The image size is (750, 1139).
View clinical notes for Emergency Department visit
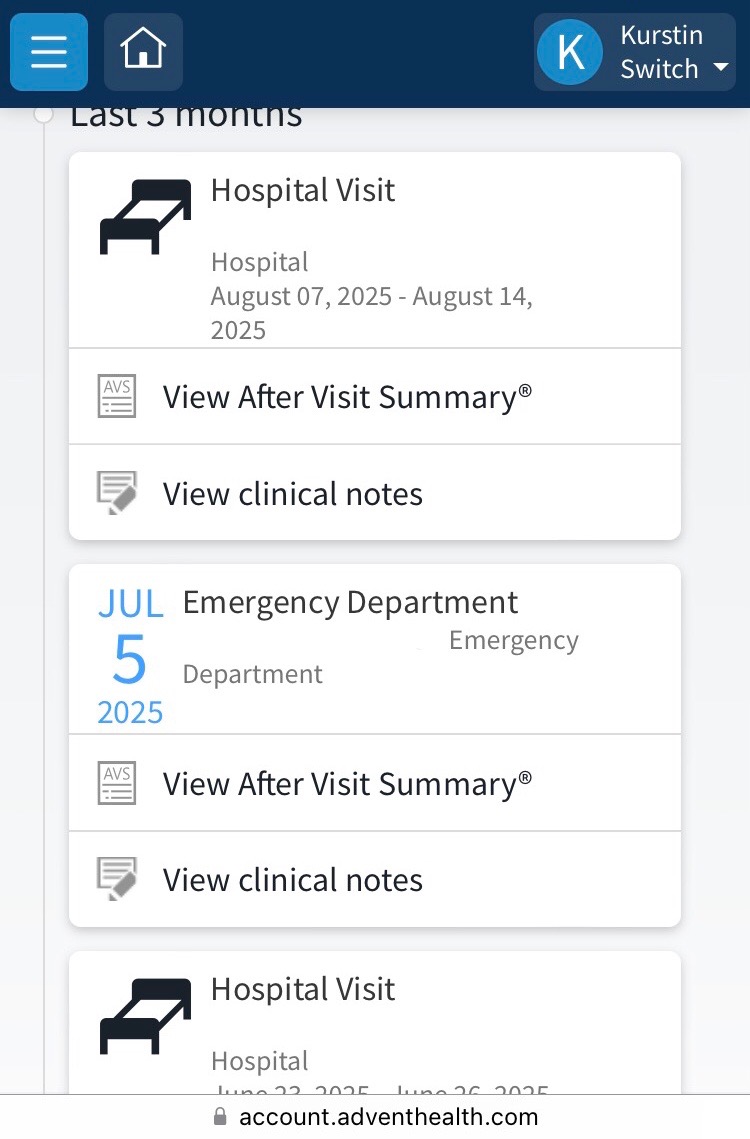[293, 880]
